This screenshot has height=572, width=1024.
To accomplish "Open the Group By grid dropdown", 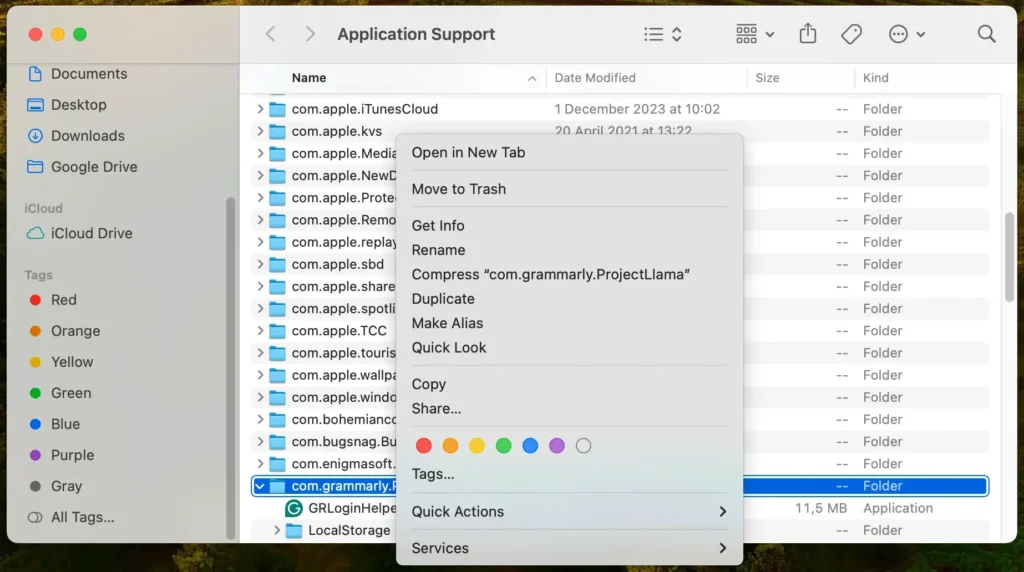I will 754,34.
